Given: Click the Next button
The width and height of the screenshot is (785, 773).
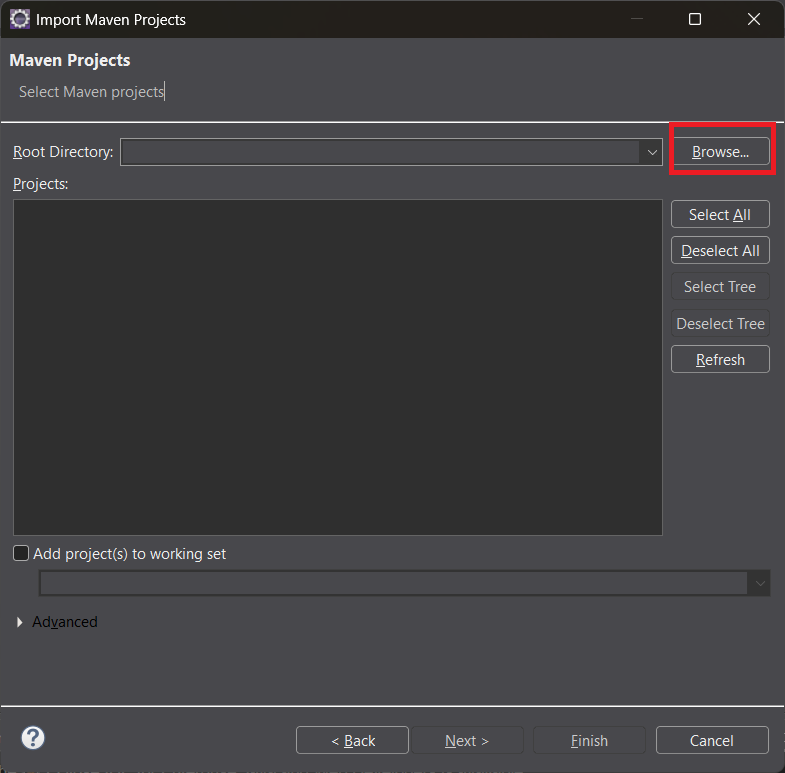Looking at the screenshot, I should pos(467,740).
